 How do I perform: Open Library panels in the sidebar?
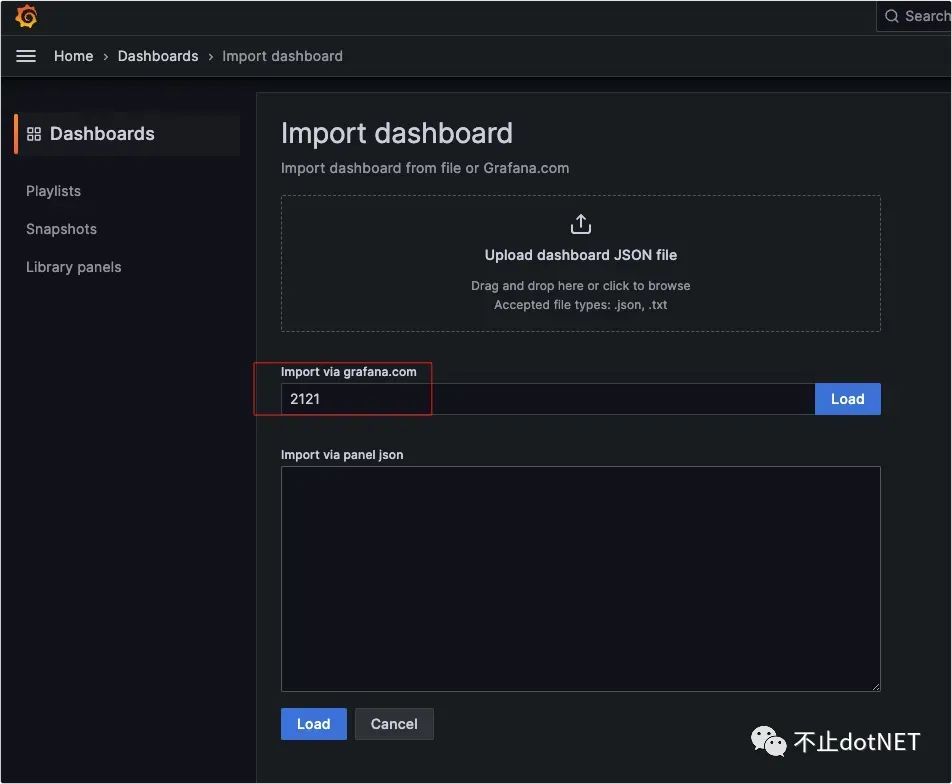(x=73, y=267)
